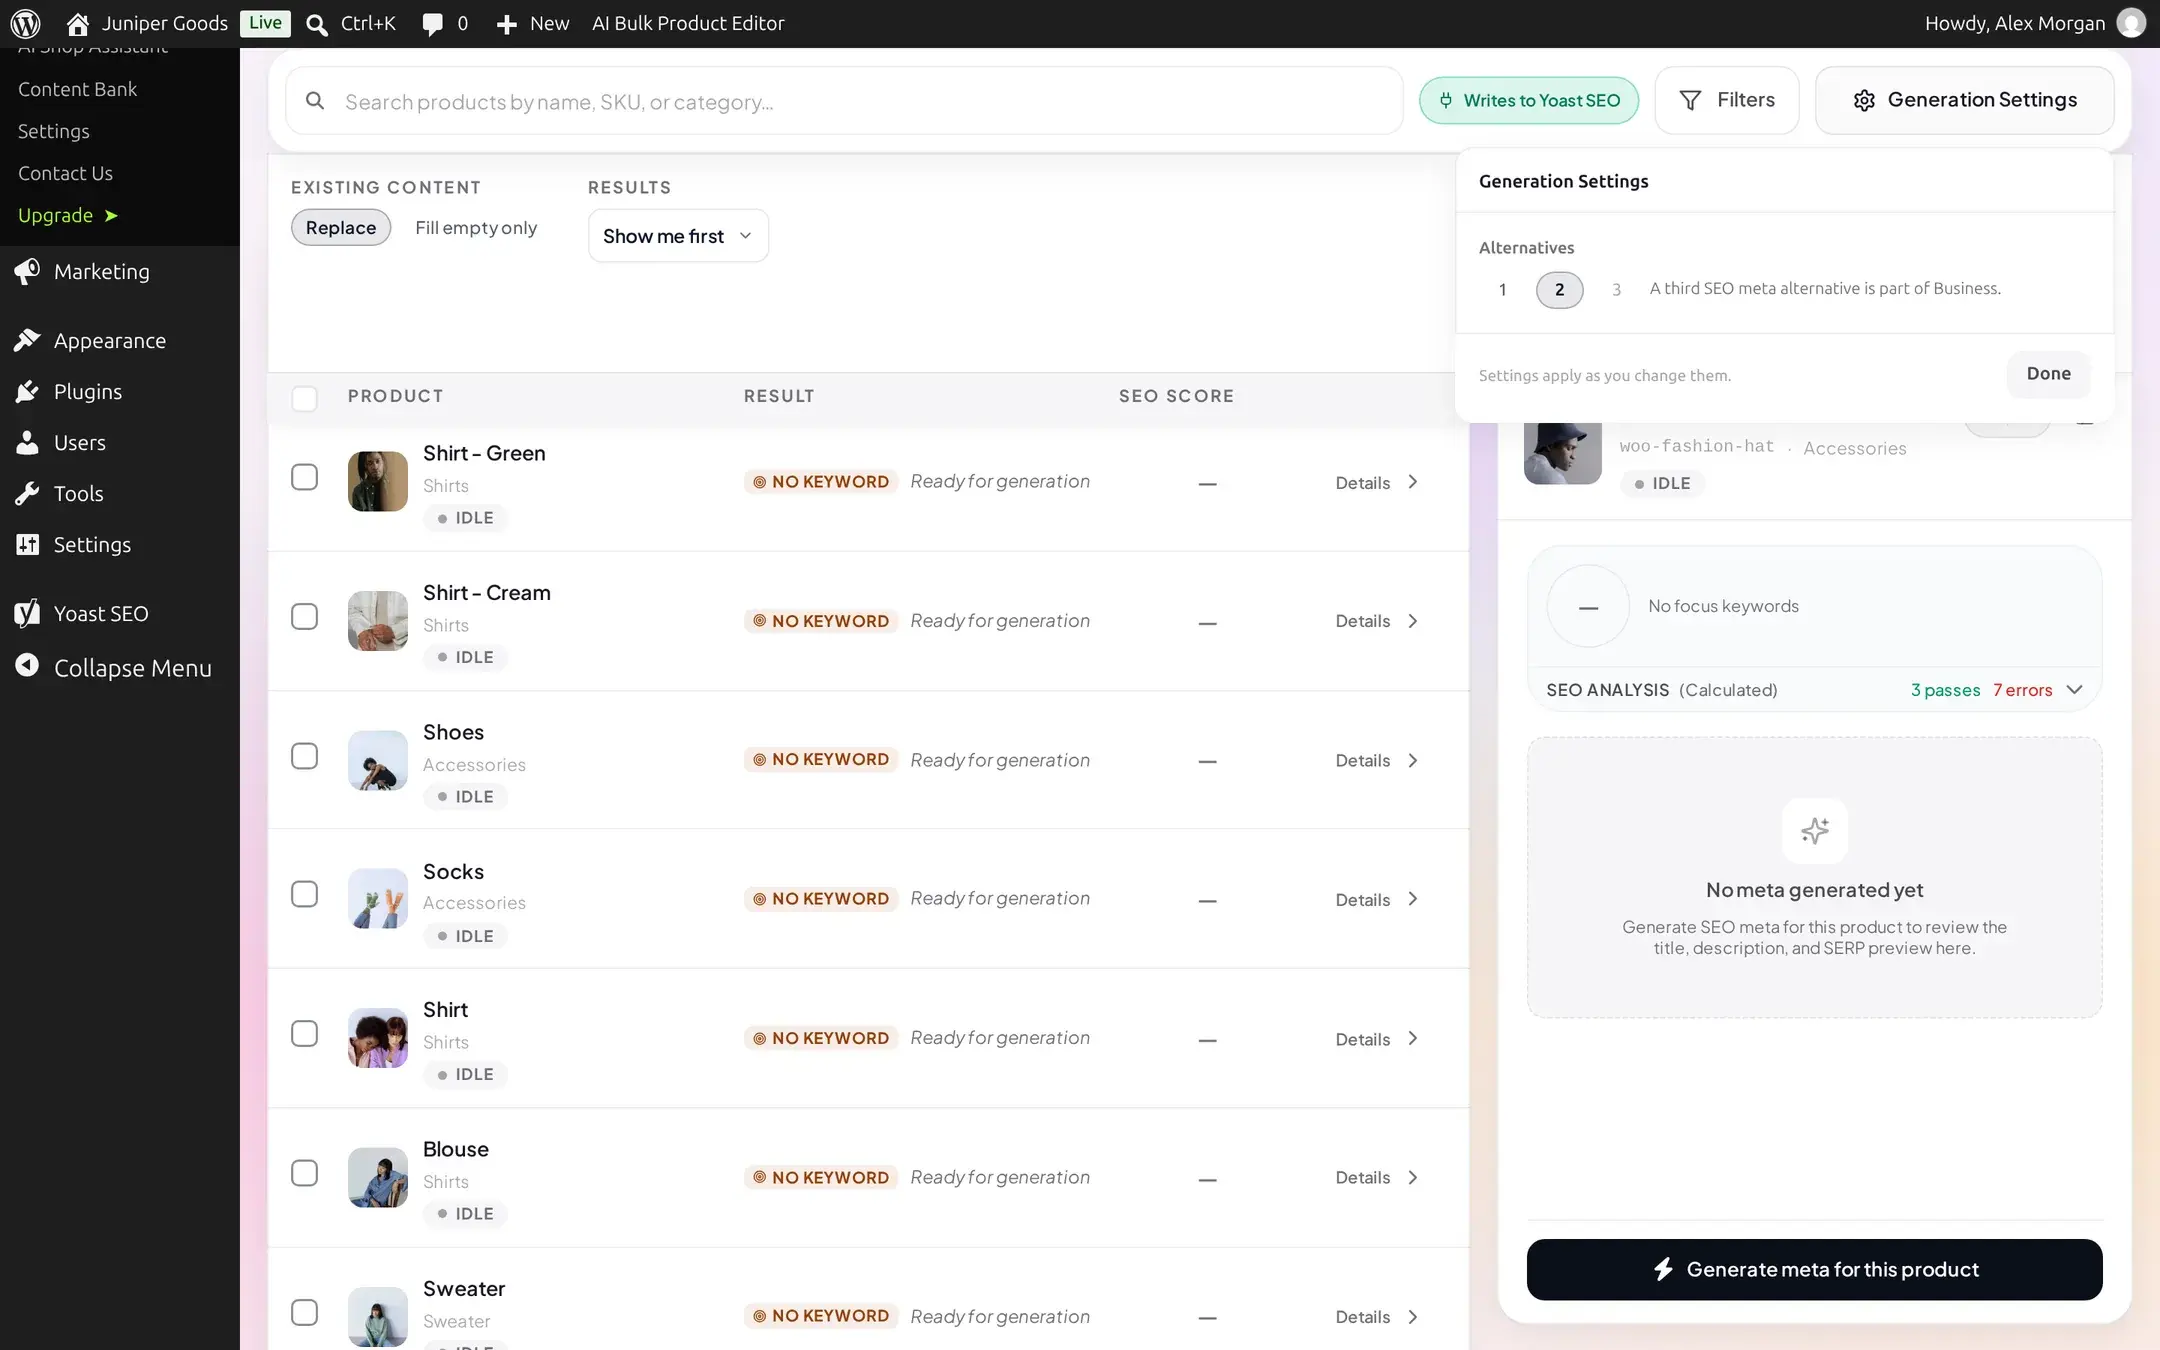Select Replace for existing content

click(341, 227)
